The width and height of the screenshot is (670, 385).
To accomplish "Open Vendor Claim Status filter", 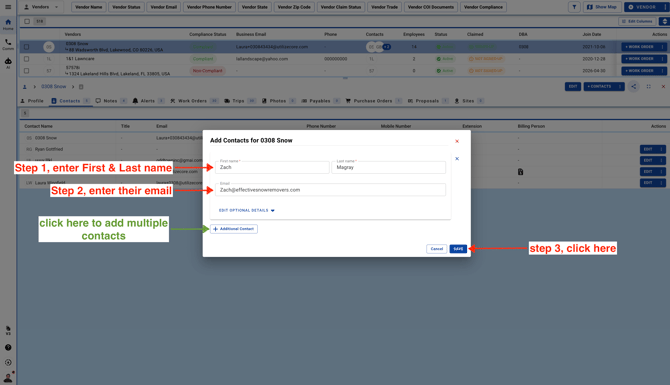I will coord(341,7).
